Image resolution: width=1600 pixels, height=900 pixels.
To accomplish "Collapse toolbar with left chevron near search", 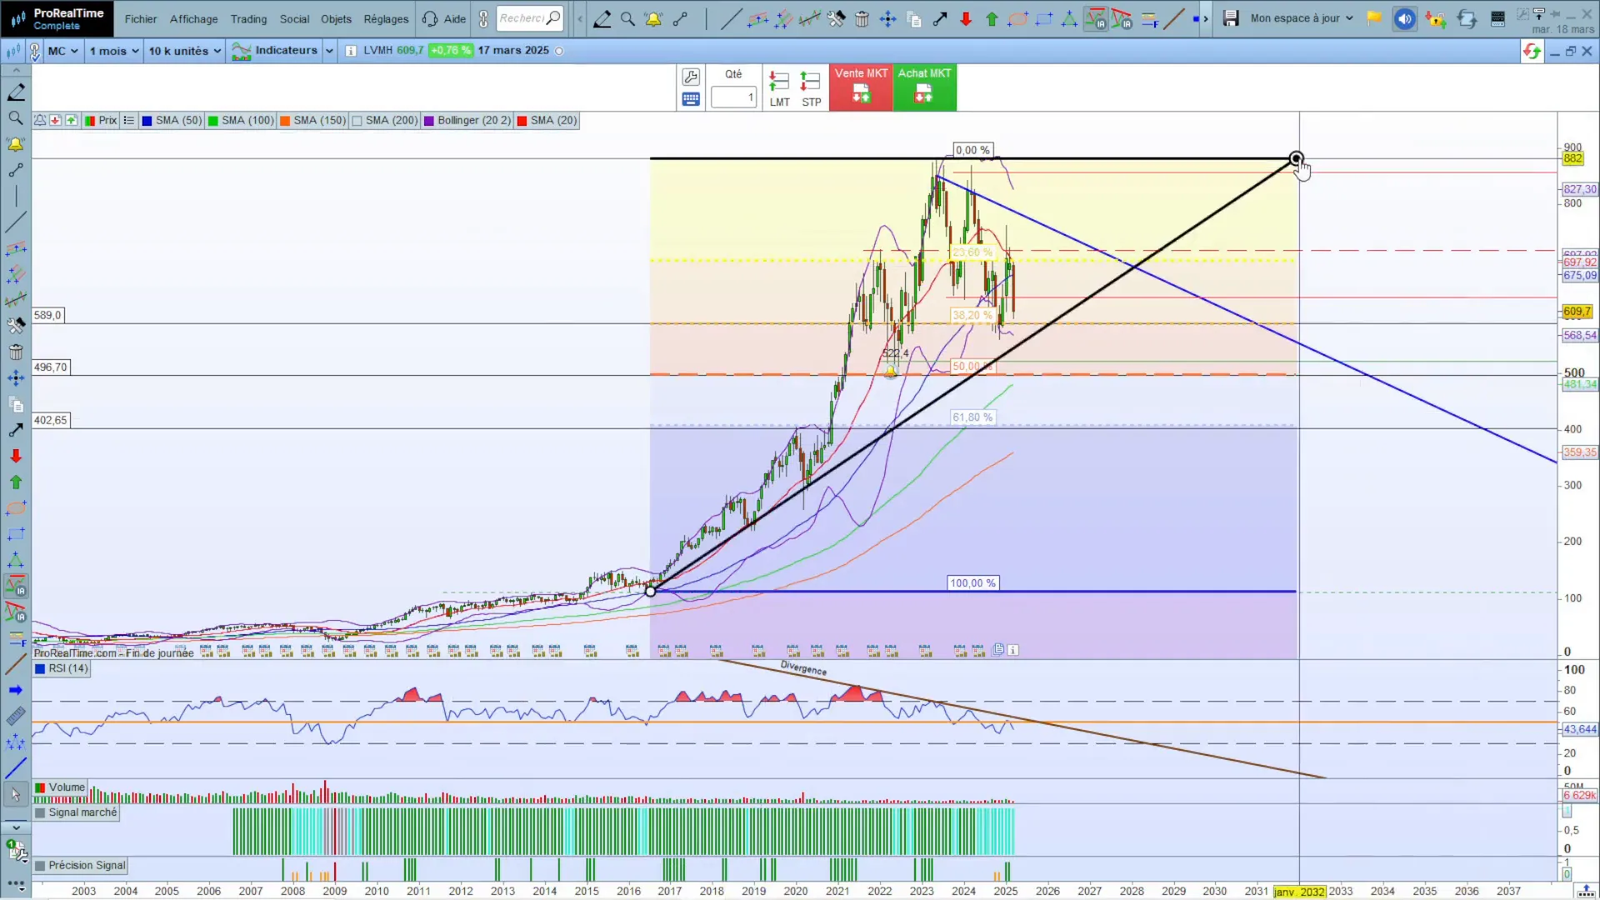I will coord(580,18).
